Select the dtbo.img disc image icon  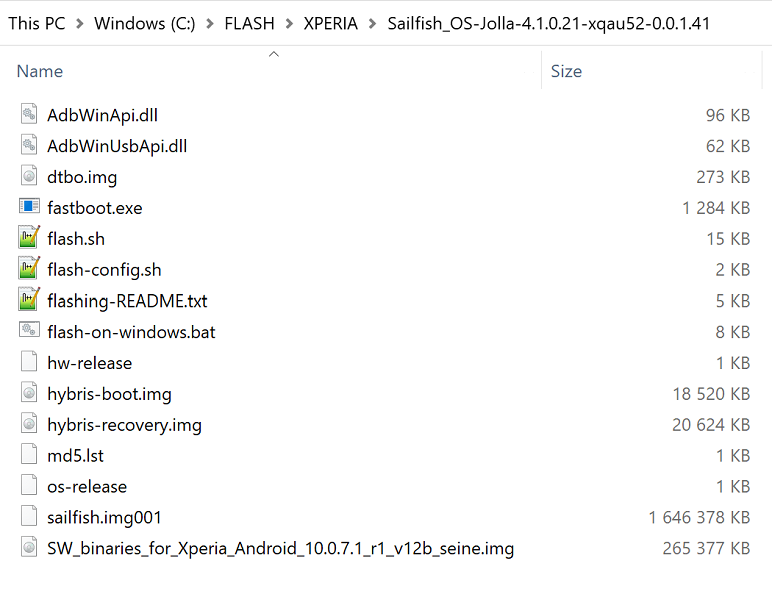(x=29, y=177)
